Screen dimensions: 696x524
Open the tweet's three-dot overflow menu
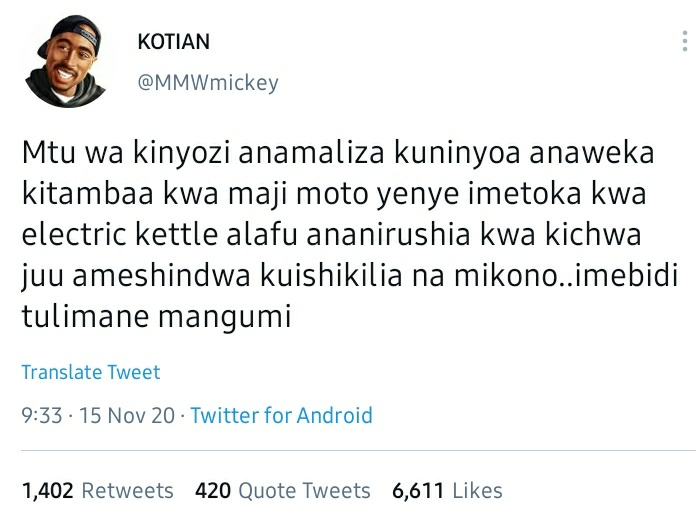tap(685, 41)
